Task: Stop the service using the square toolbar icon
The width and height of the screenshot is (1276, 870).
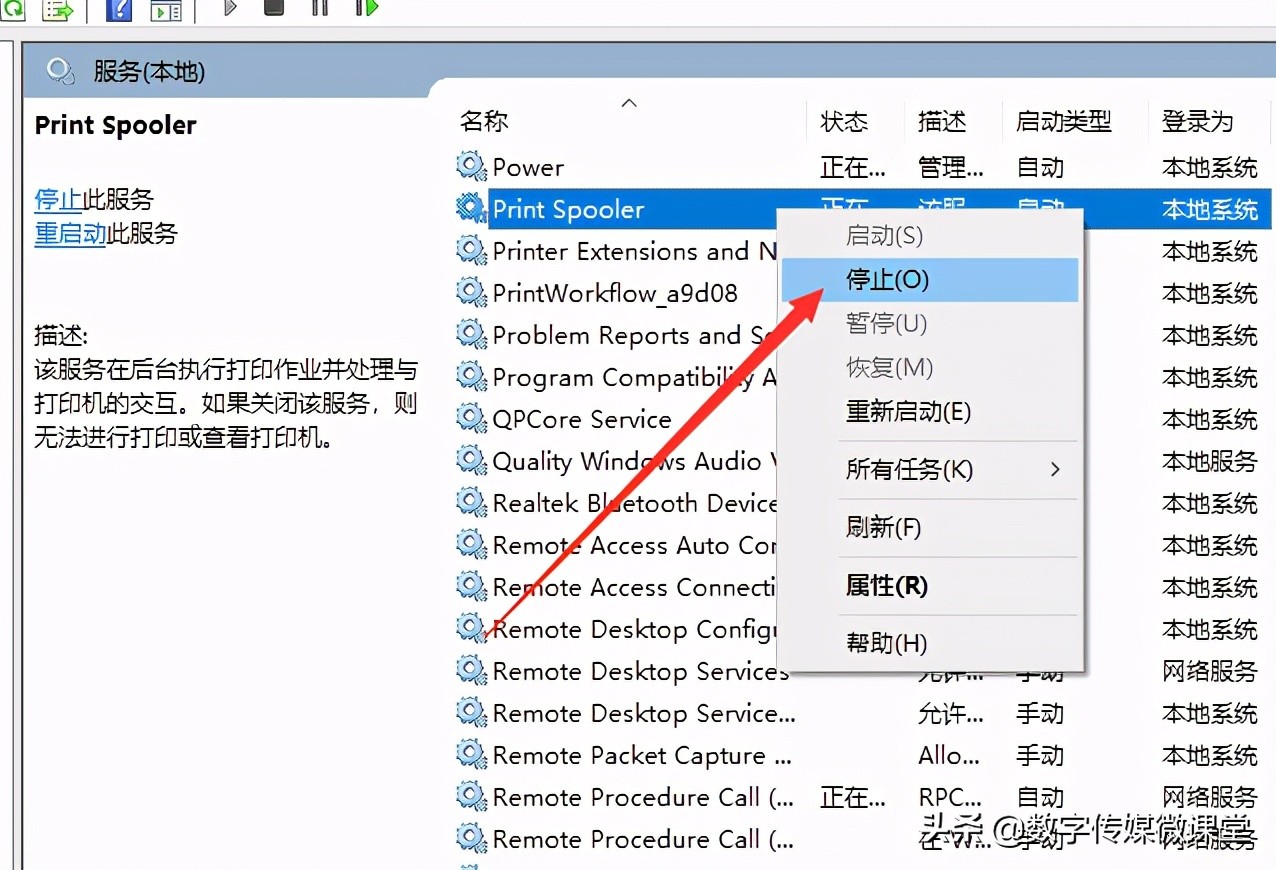Action: point(274,10)
